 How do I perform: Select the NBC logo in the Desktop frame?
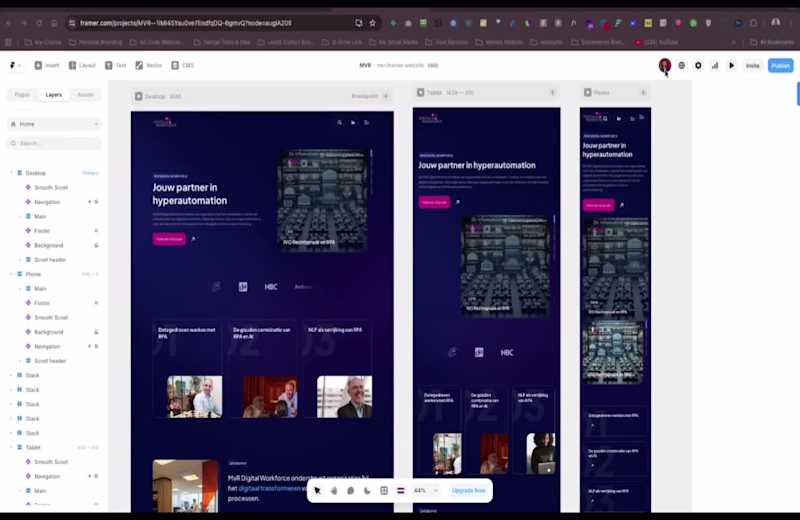pos(271,287)
